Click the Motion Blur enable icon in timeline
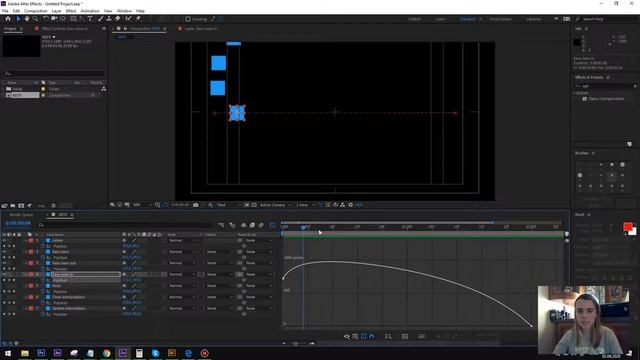Screen dimensions: 640x360 pos(261,225)
